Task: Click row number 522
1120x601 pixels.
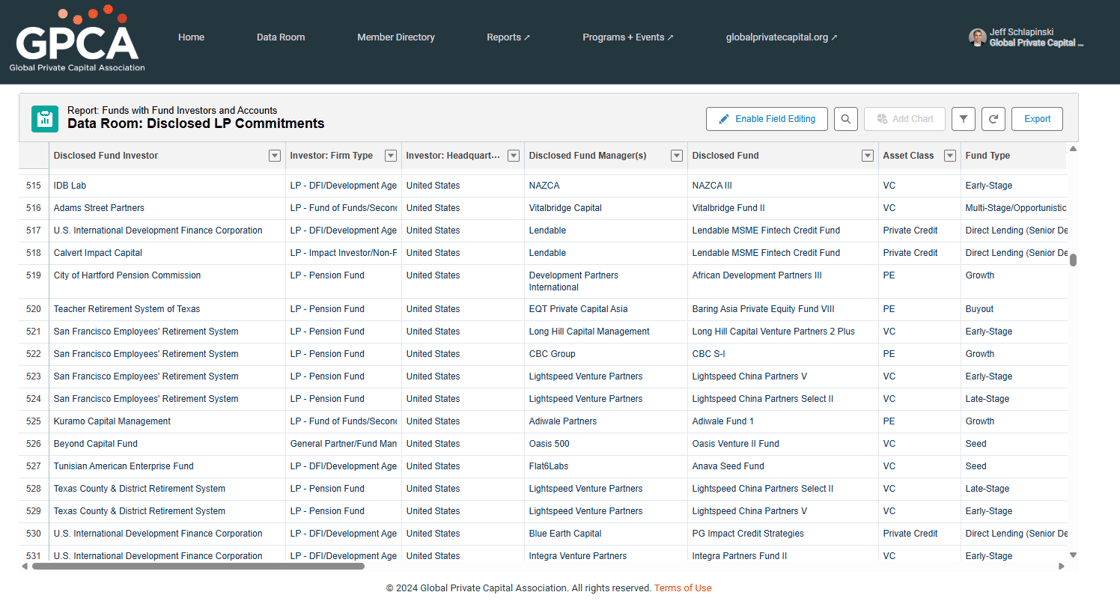Action: click(x=34, y=354)
